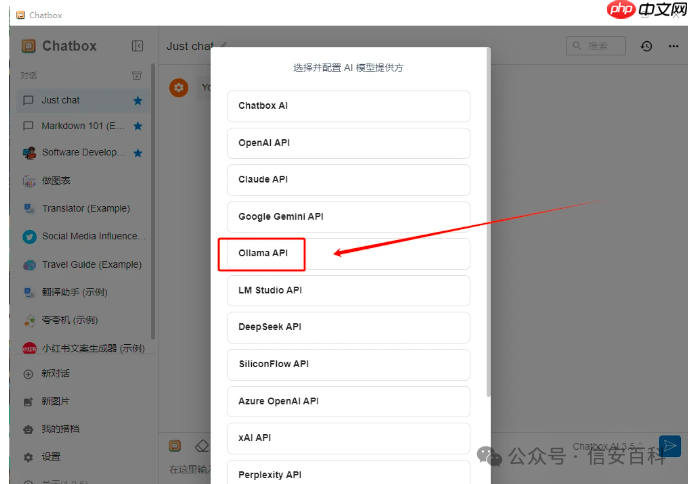Click the archive conversations icon beside 对话
This screenshot has height=484, width=688.
137,75
